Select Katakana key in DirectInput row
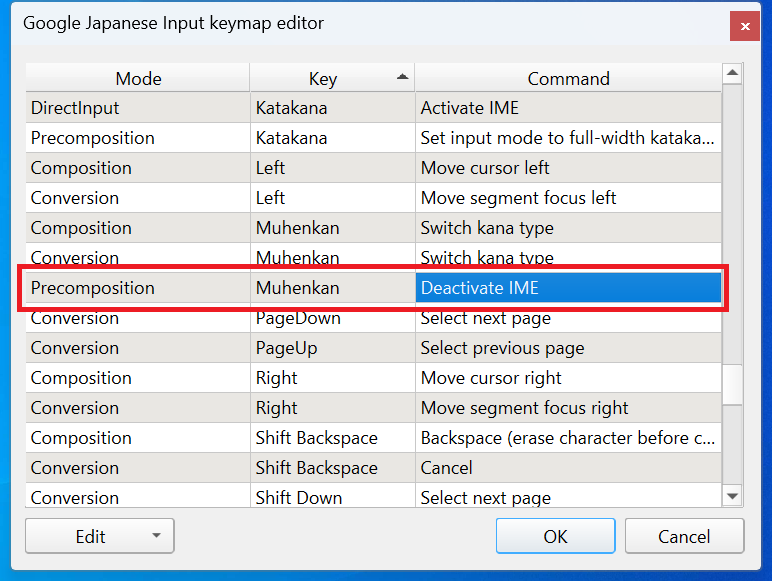Screen dimensions: 772x581 [x=333, y=107]
